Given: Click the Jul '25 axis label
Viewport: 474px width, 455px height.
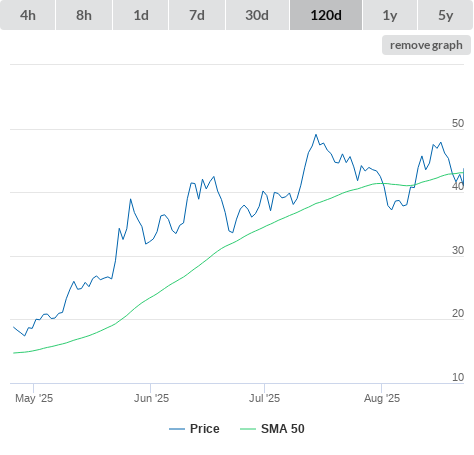Looking at the screenshot, I should pyautogui.click(x=264, y=398).
